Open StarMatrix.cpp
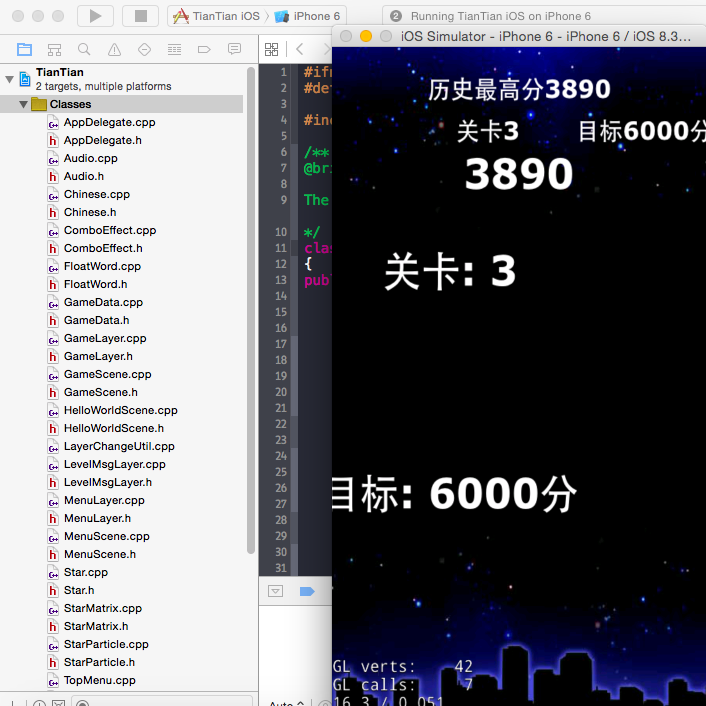The width and height of the screenshot is (706, 706). click(x=103, y=609)
